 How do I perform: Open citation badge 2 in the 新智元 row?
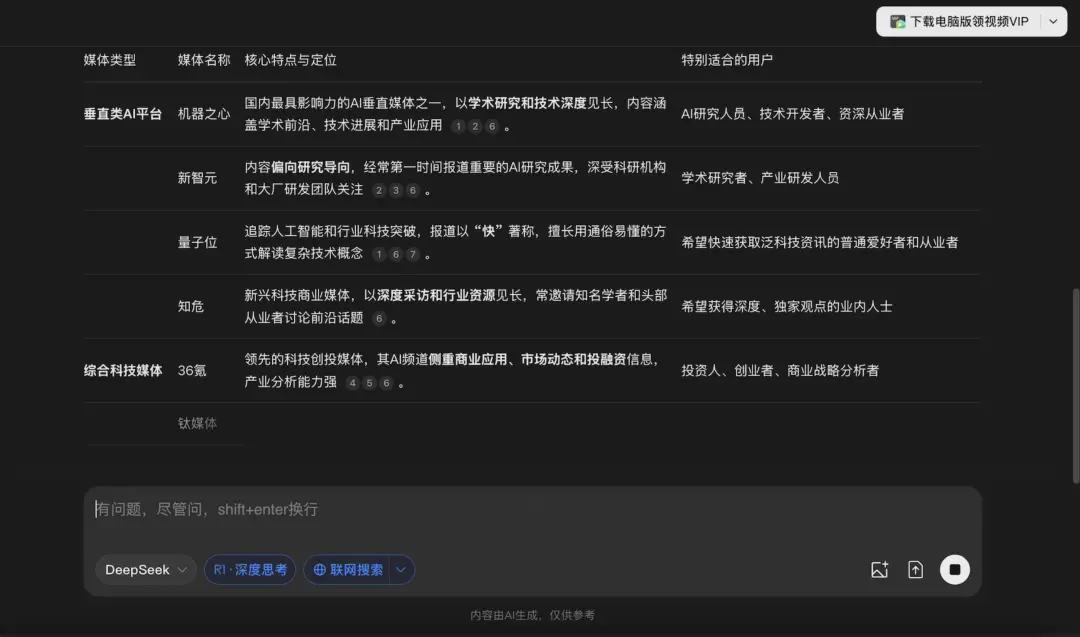(x=378, y=190)
